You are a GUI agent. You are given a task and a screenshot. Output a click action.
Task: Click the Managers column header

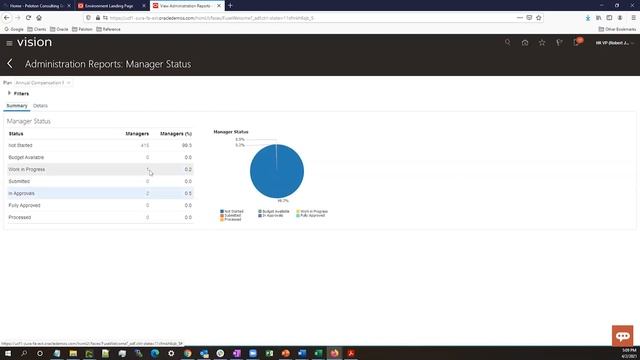coord(137,134)
